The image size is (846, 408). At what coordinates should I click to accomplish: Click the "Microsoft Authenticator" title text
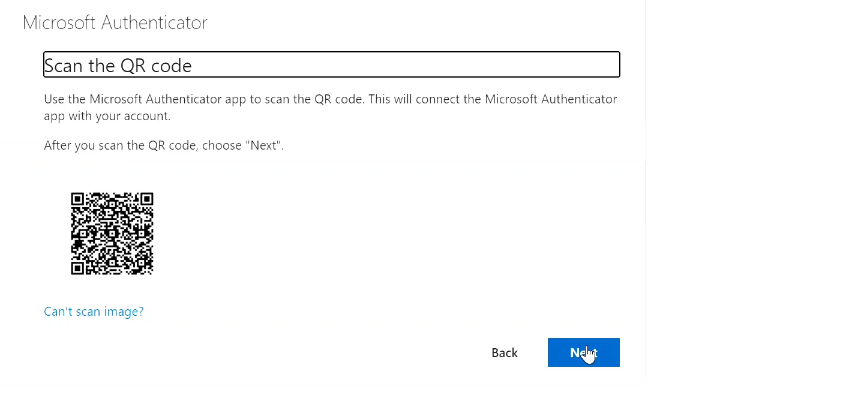(x=115, y=23)
